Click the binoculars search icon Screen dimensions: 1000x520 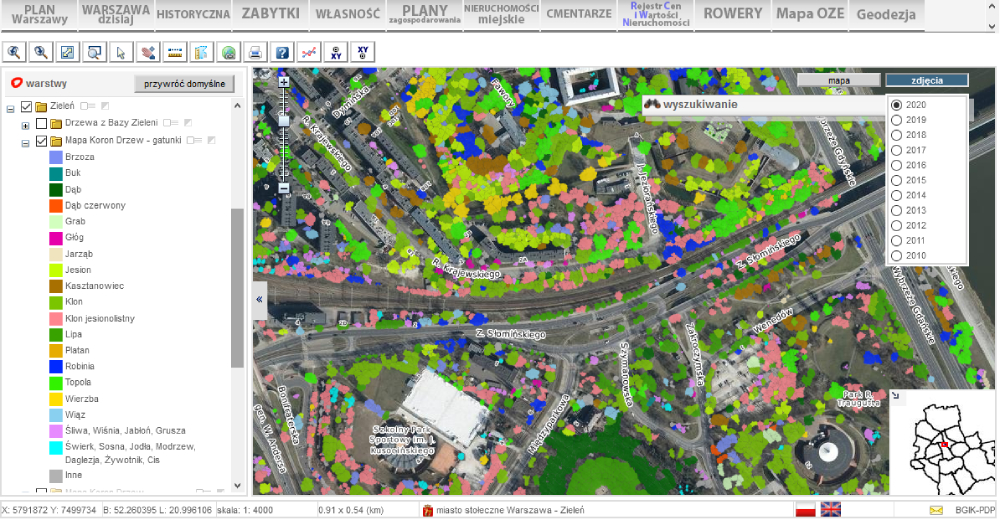click(652, 104)
